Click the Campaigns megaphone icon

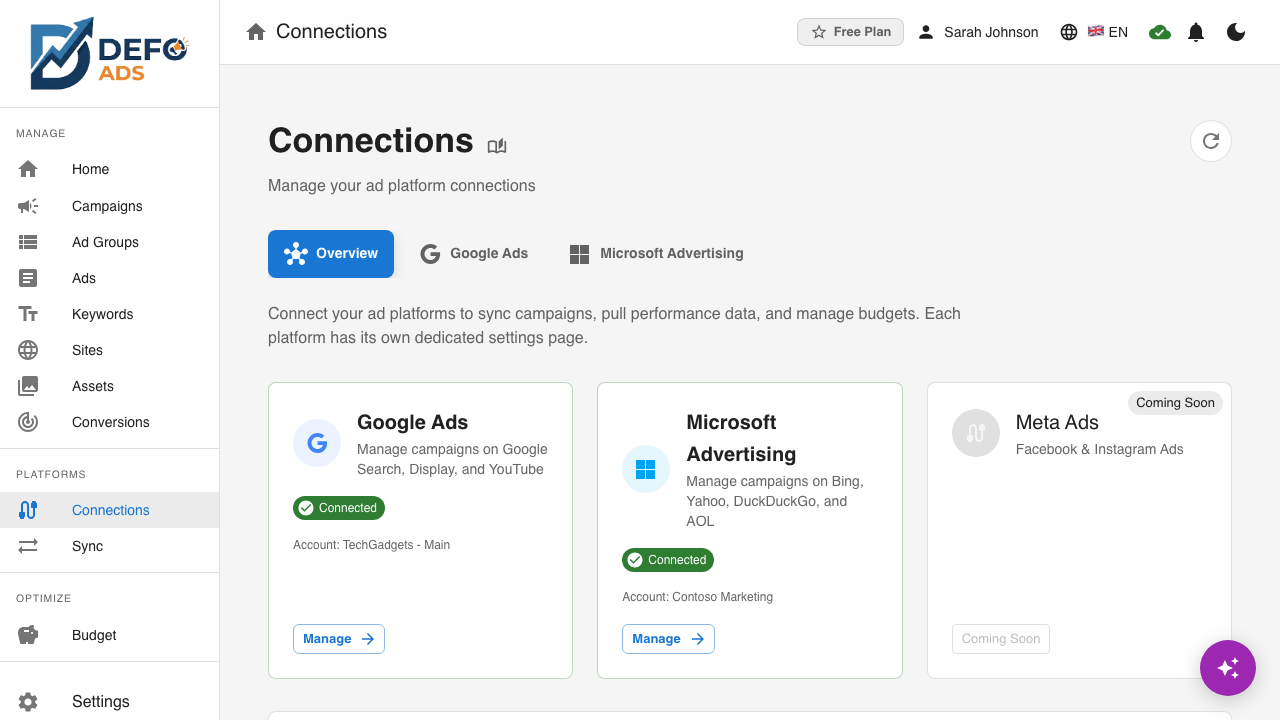pyautogui.click(x=28, y=206)
